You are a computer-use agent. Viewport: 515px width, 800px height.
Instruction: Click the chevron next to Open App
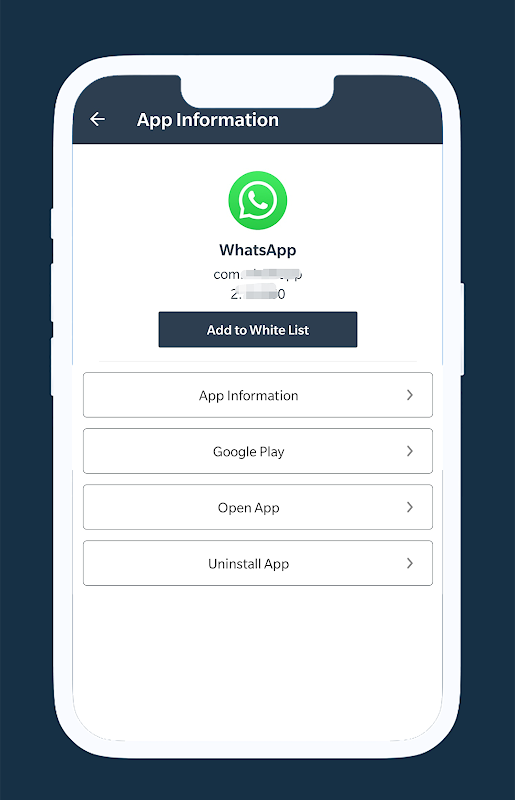click(x=409, y=507)
